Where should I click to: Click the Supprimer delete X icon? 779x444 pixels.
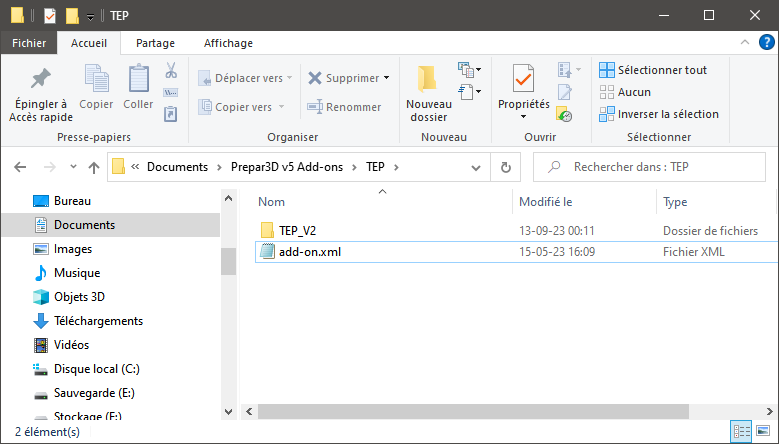(x=315, y=78)
